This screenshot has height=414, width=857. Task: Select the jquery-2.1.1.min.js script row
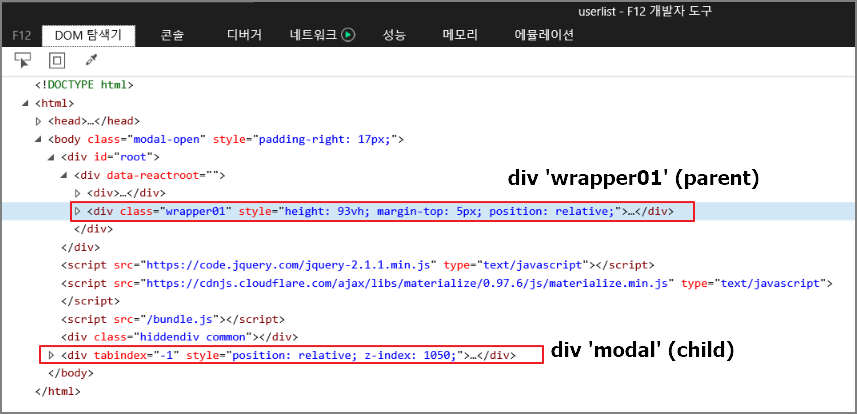point(357,265)
